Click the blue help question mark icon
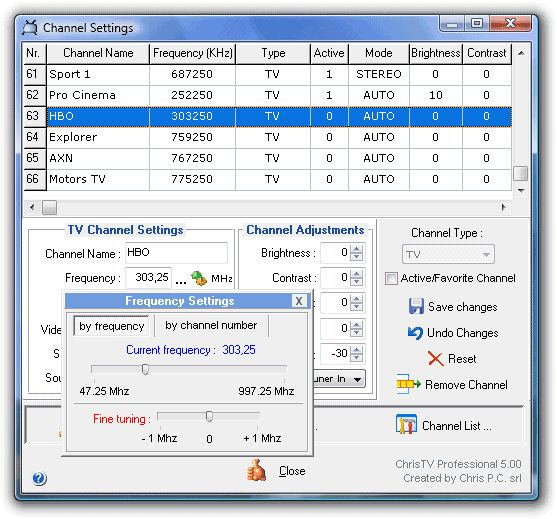This screenshot has height=519, width=557. pos(39,478)
